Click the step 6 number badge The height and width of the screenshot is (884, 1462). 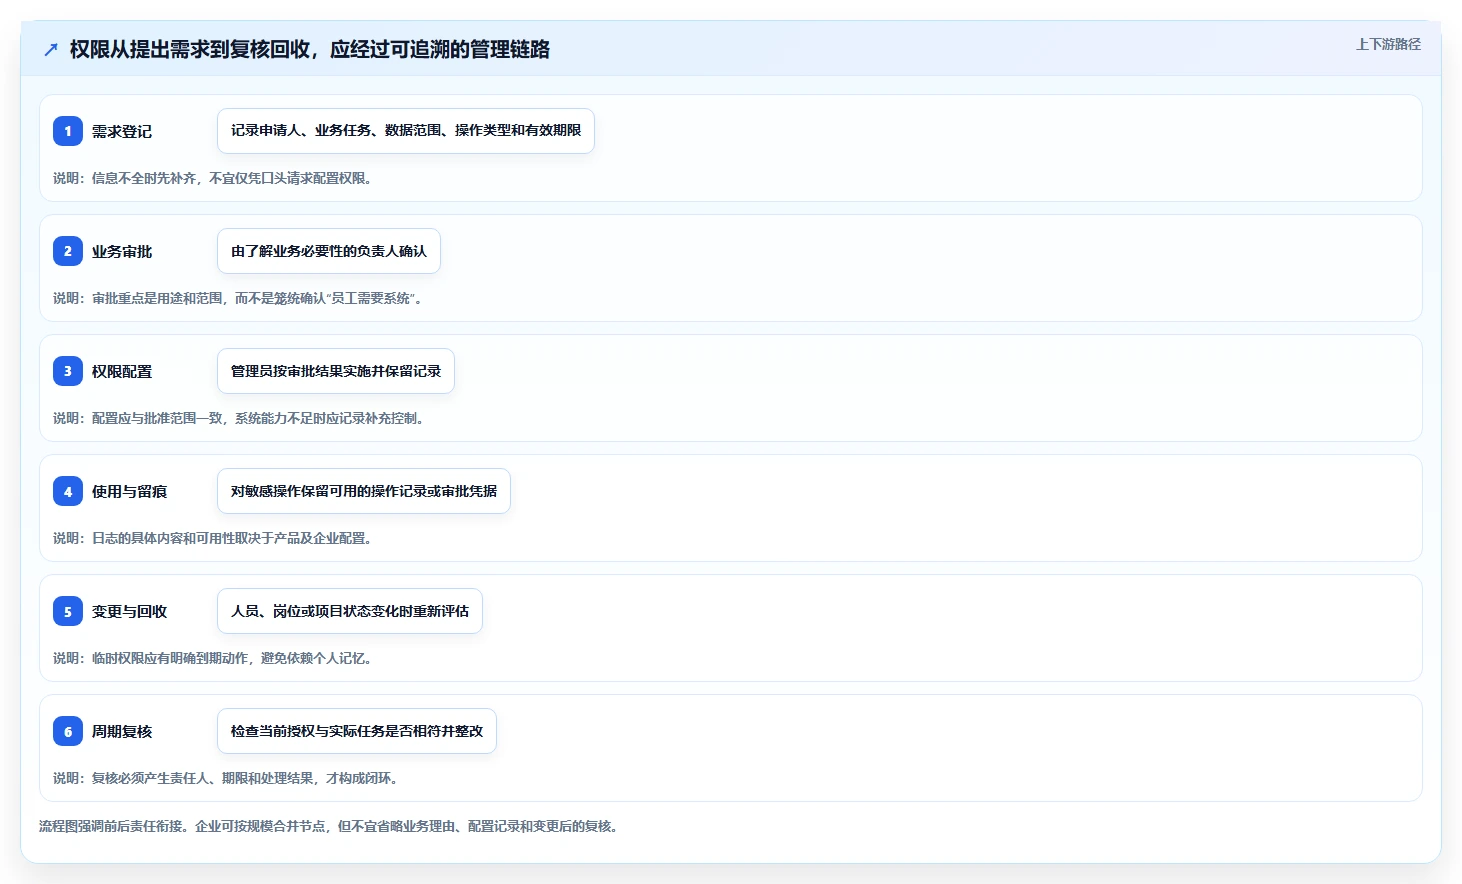tap(68, 731)
